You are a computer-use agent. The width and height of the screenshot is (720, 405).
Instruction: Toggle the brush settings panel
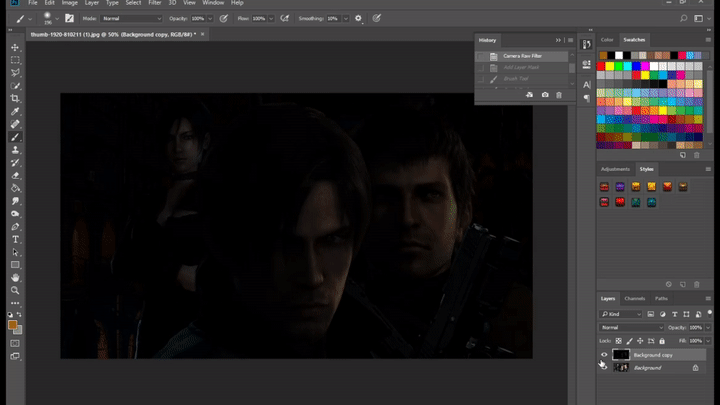69,18
